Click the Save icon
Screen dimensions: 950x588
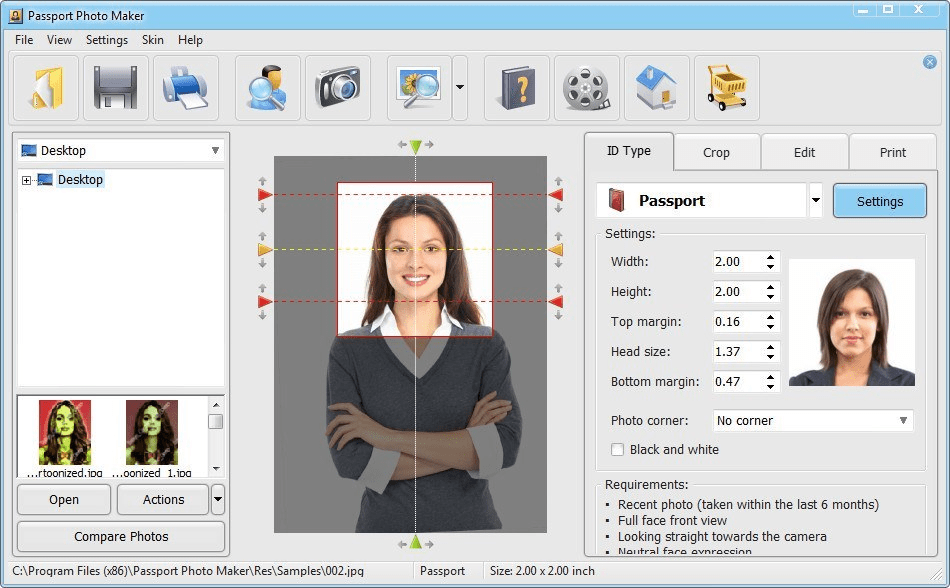pos(113,87)
